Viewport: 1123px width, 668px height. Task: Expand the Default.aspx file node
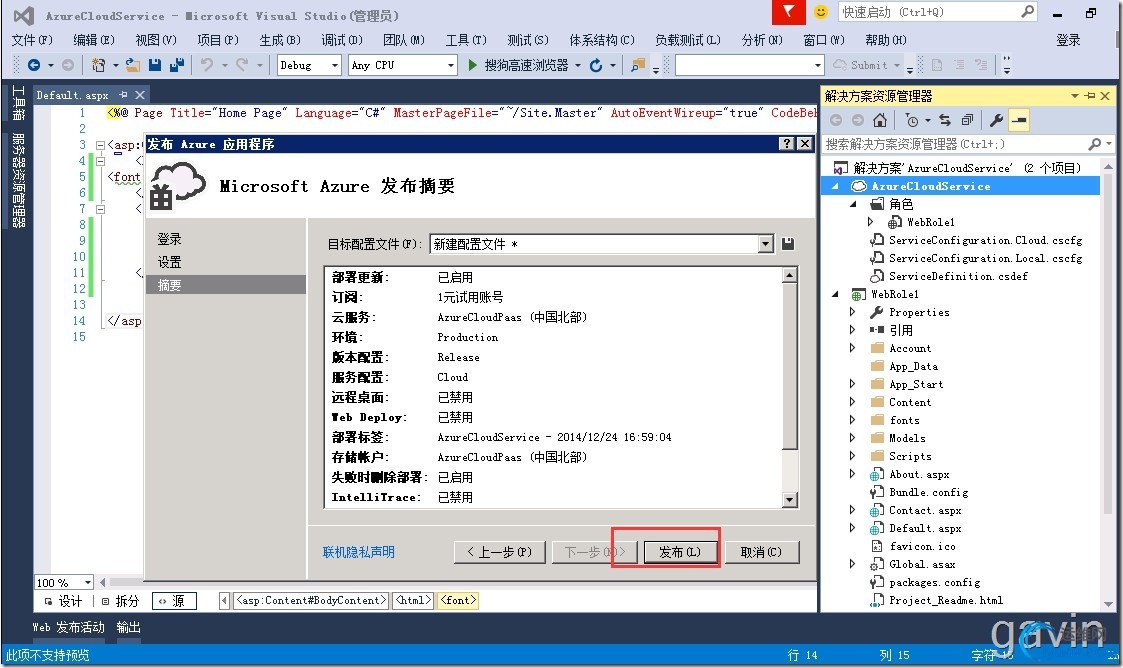click(x=852, y=528)
